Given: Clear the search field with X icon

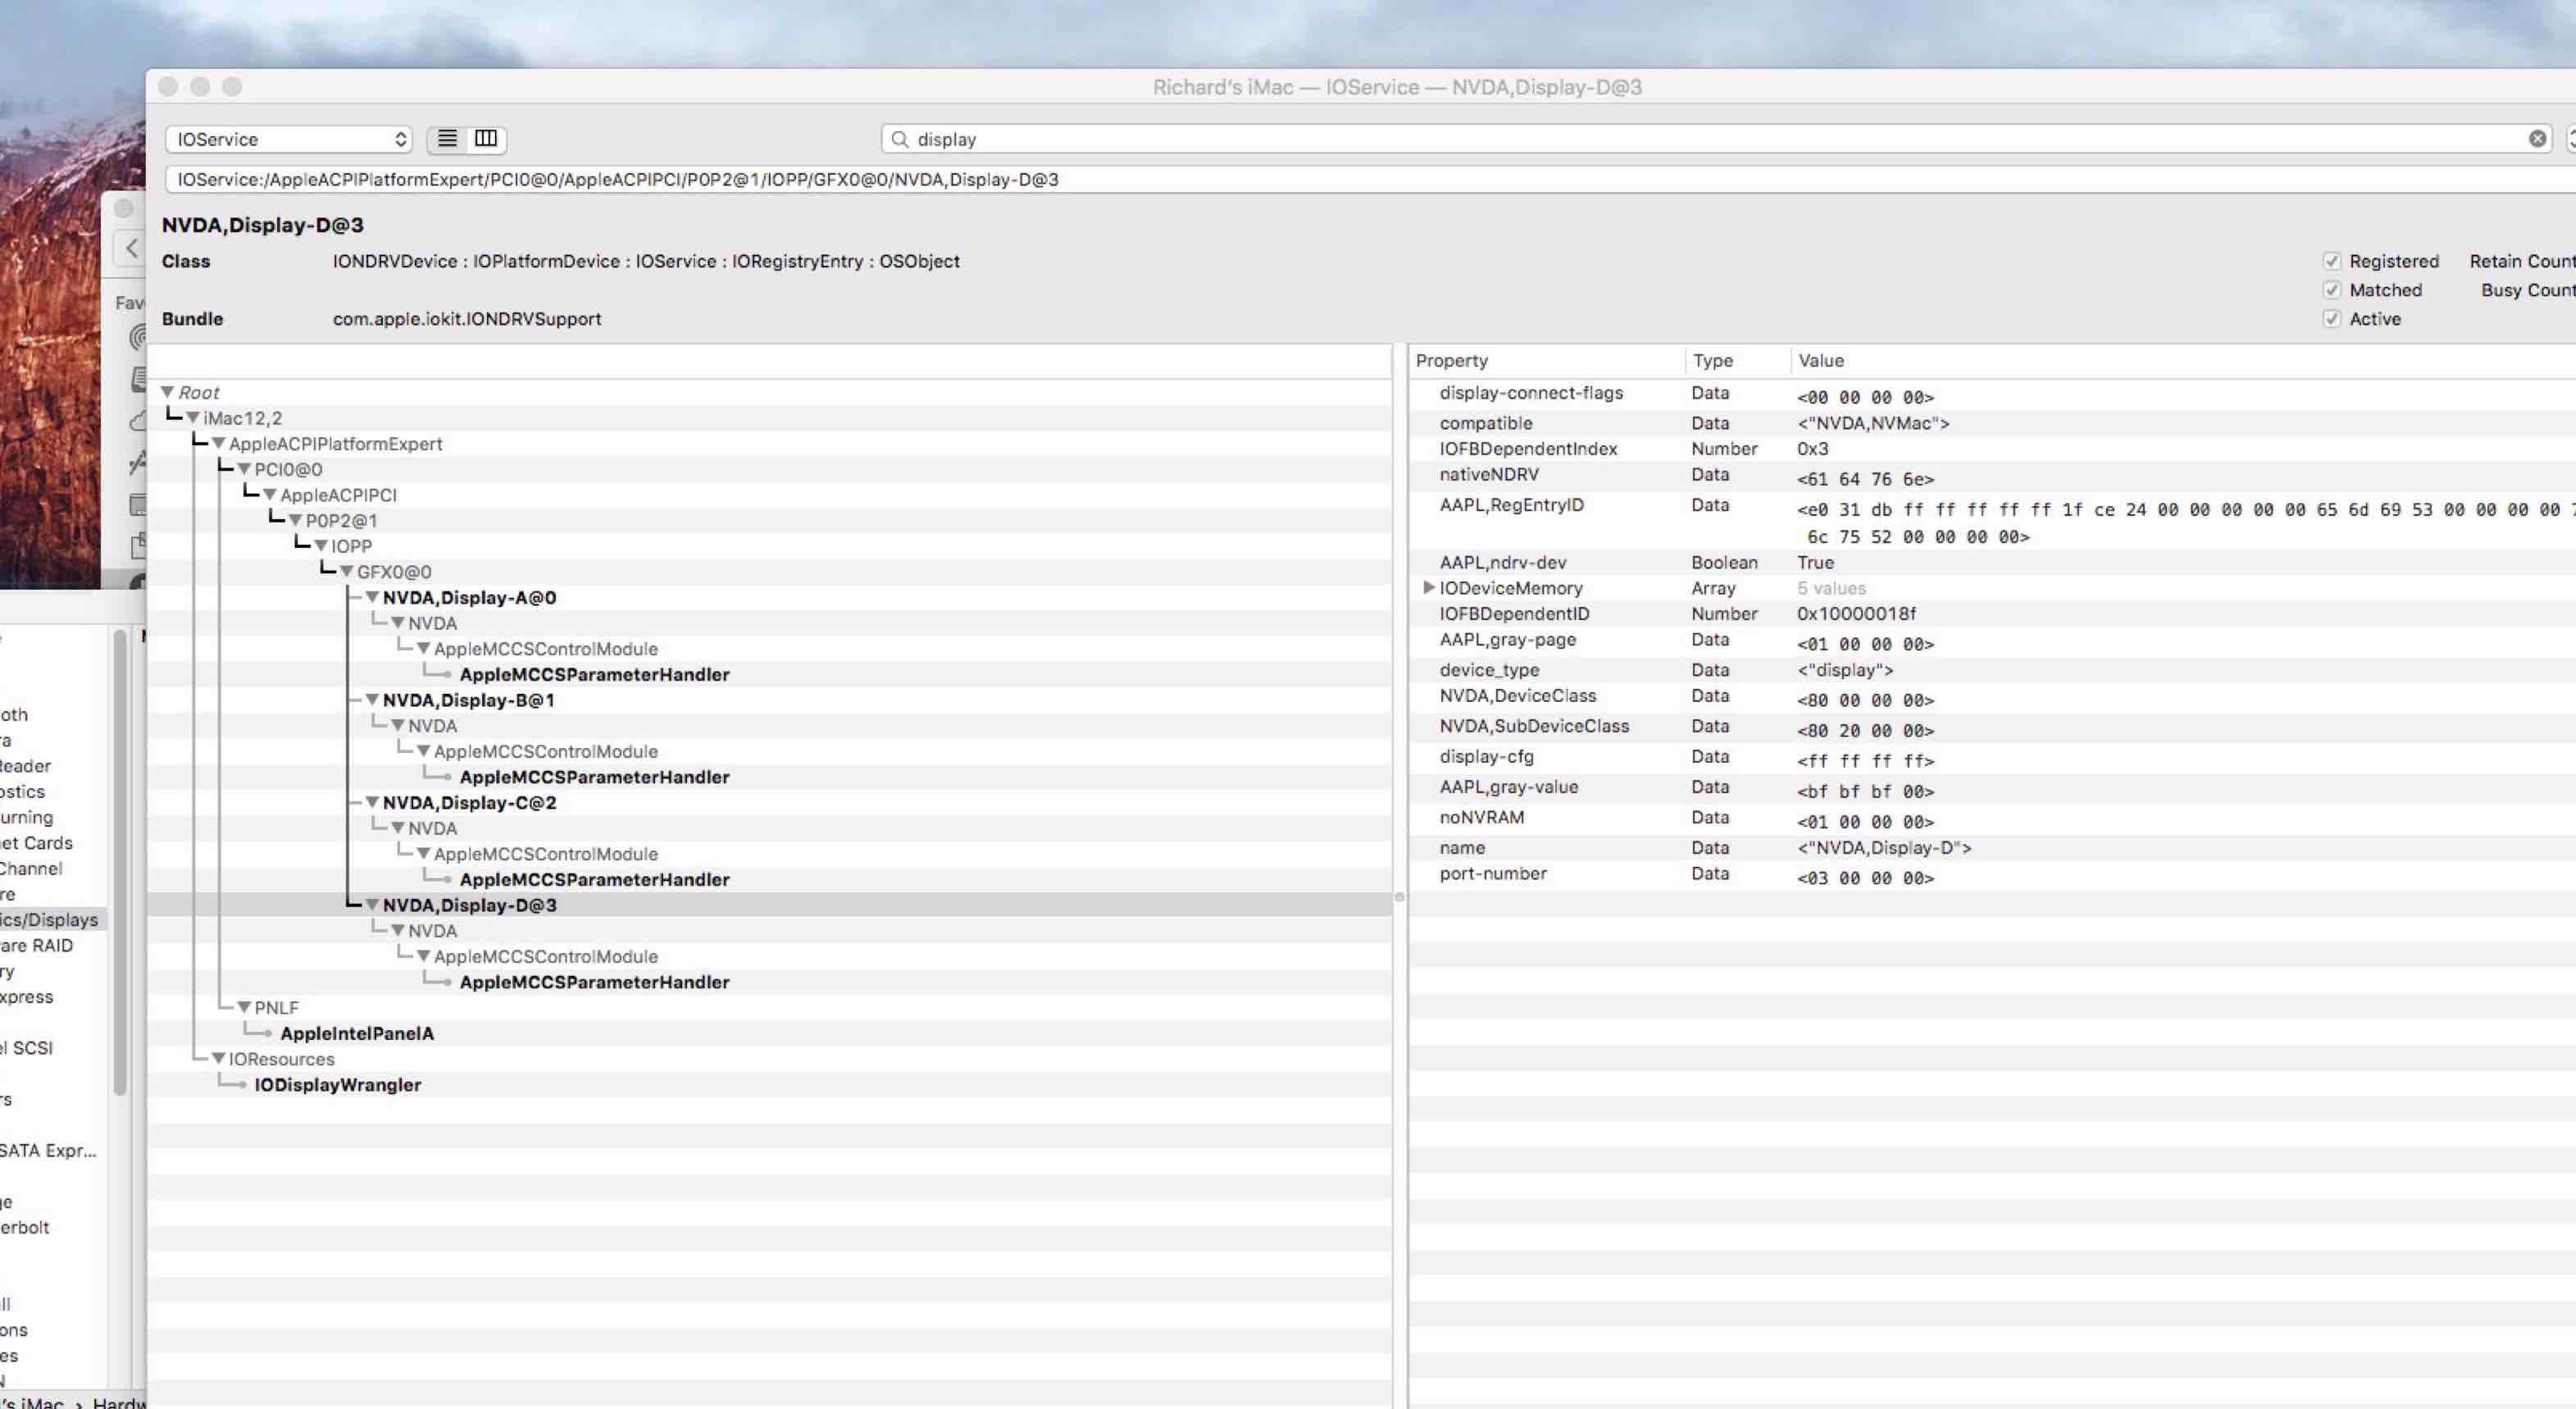Looking at the screenshot, I should [x=2537, y=139].
